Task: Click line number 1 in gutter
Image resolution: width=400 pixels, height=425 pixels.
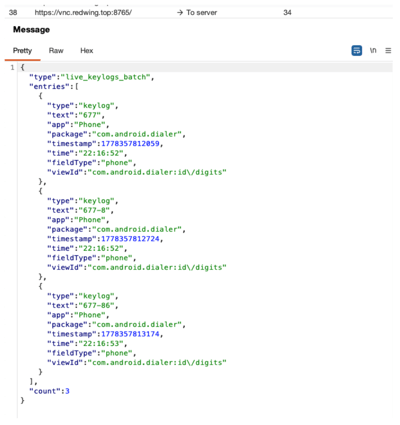Action: pyautogui.click(x=12, y=68)
